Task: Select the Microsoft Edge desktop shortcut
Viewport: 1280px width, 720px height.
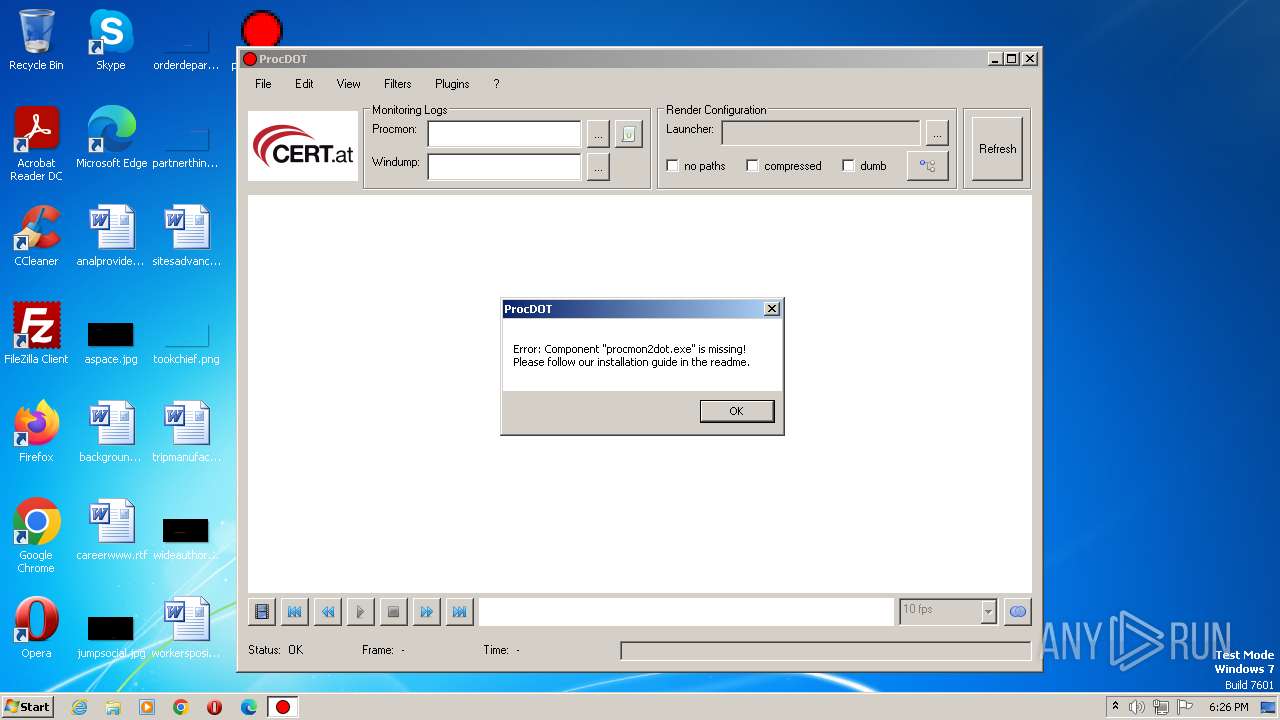Action: point(111,138)
